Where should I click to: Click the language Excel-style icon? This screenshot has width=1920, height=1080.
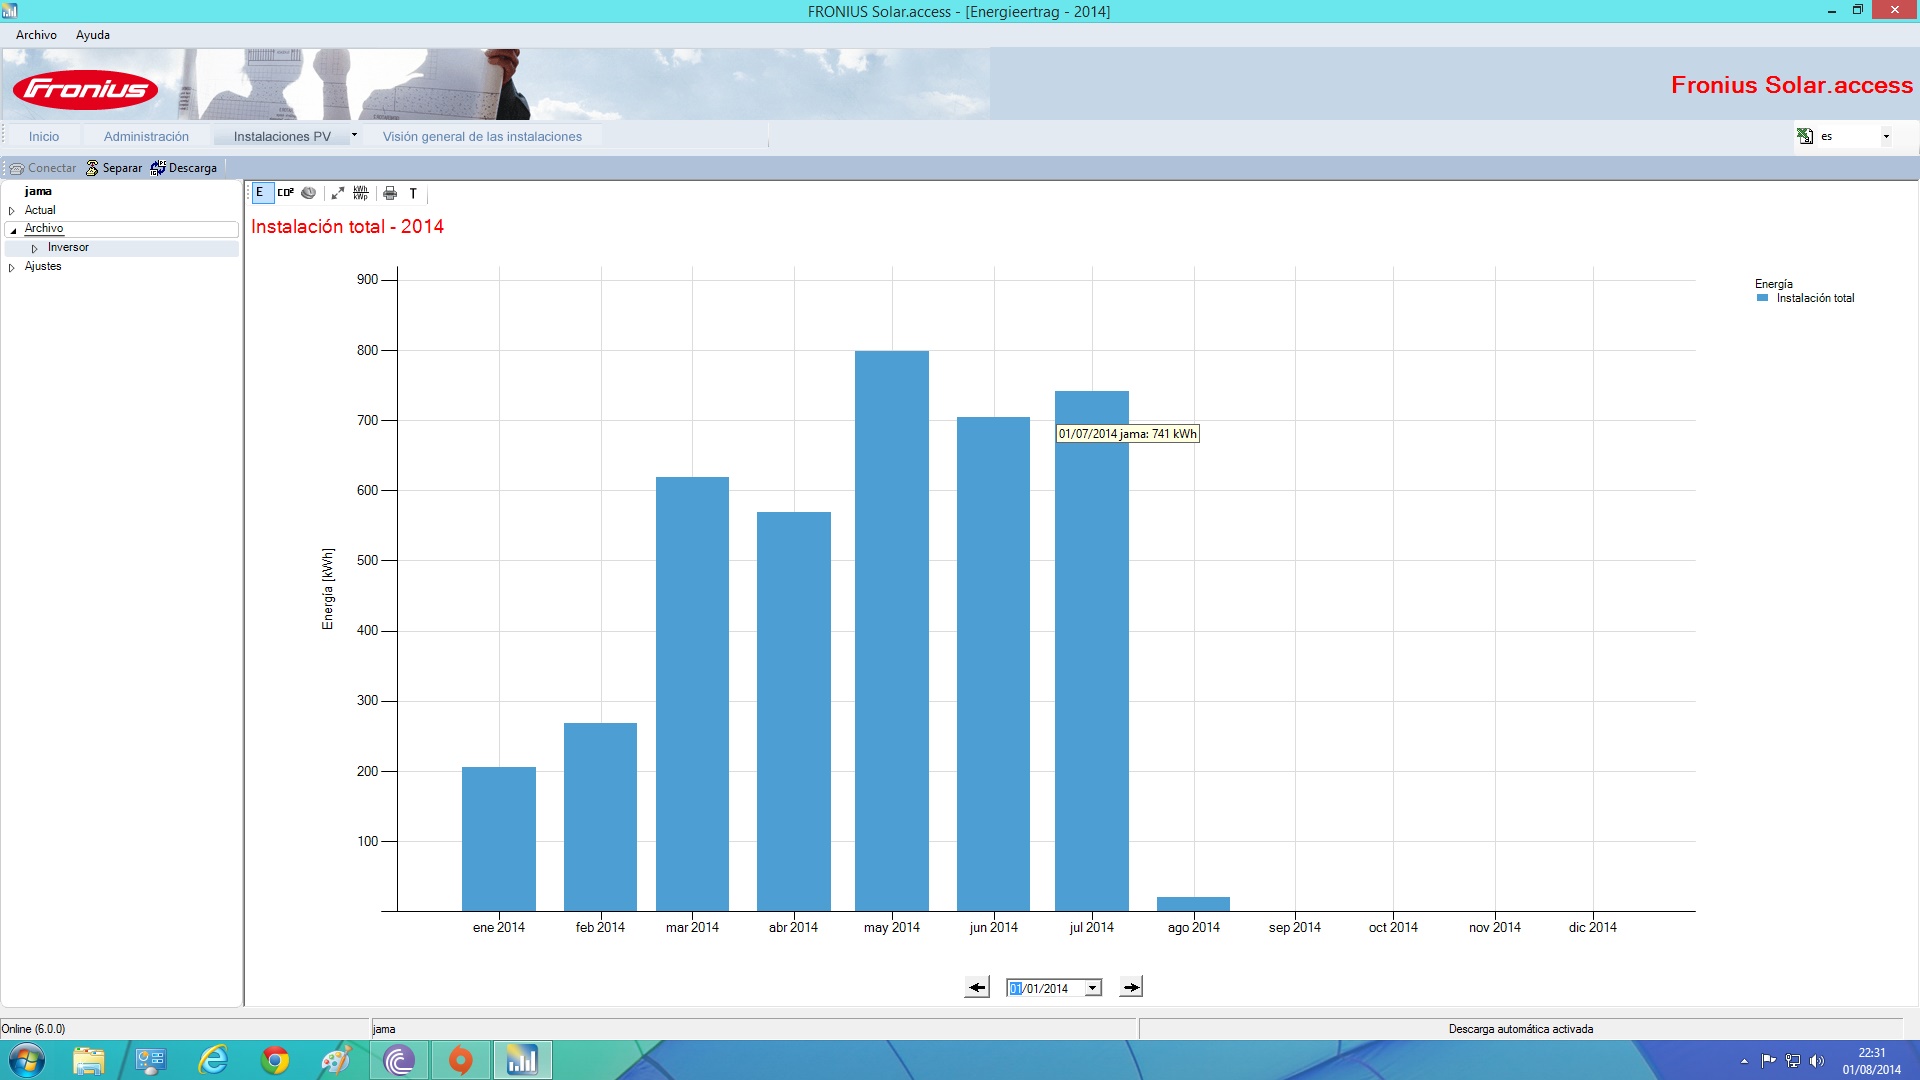(1805, 136)
